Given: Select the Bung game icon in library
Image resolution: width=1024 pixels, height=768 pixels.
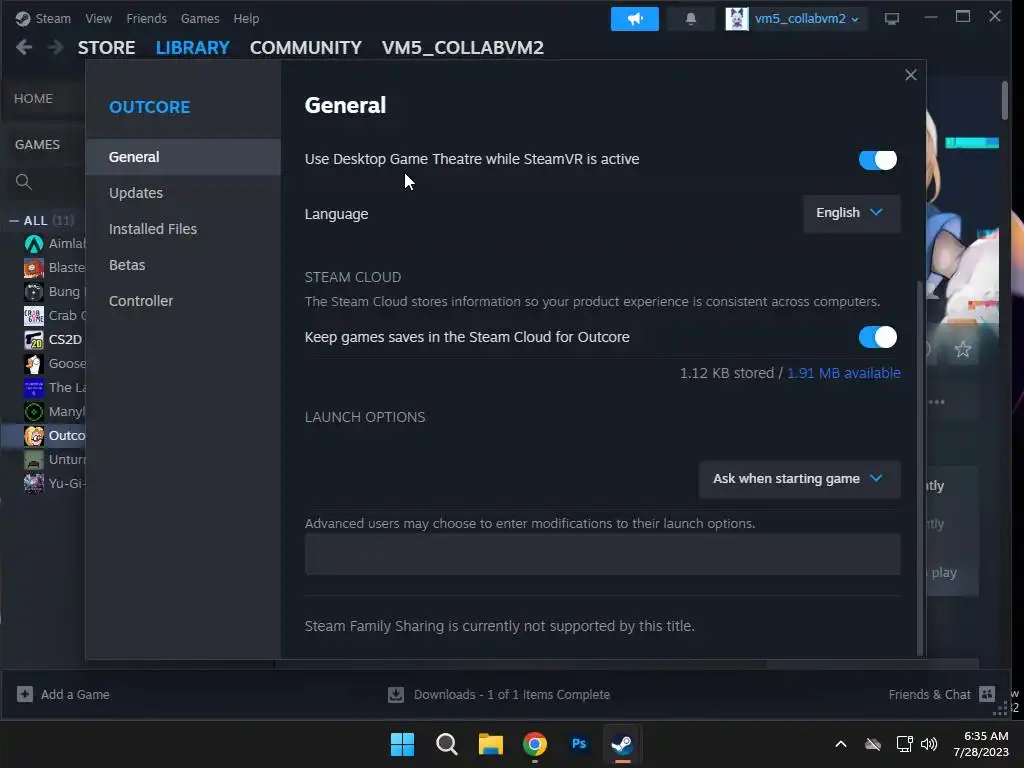Looking at the screenshot, I should (x=33, y=292).
